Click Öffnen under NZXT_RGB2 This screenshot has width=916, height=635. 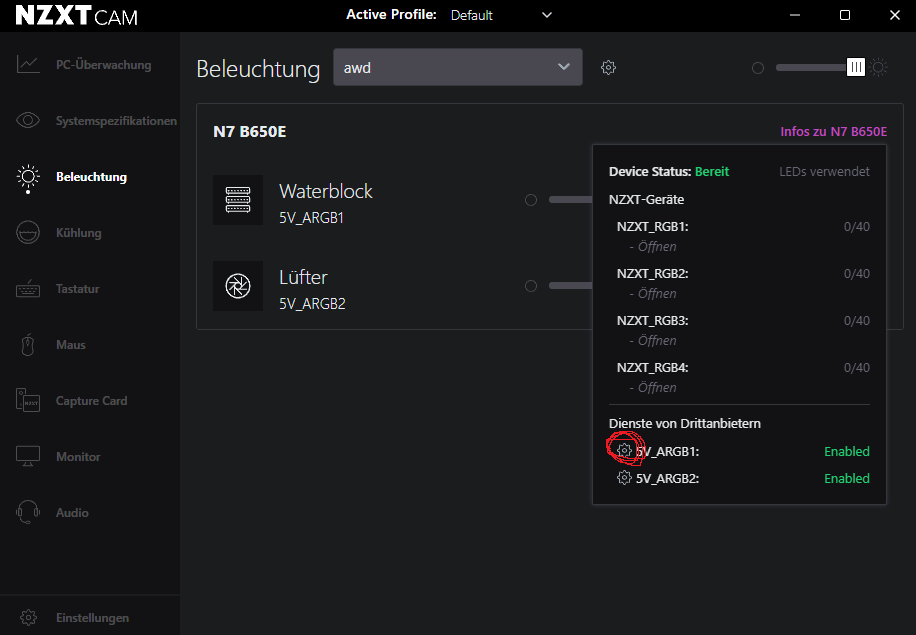[657, 293]
